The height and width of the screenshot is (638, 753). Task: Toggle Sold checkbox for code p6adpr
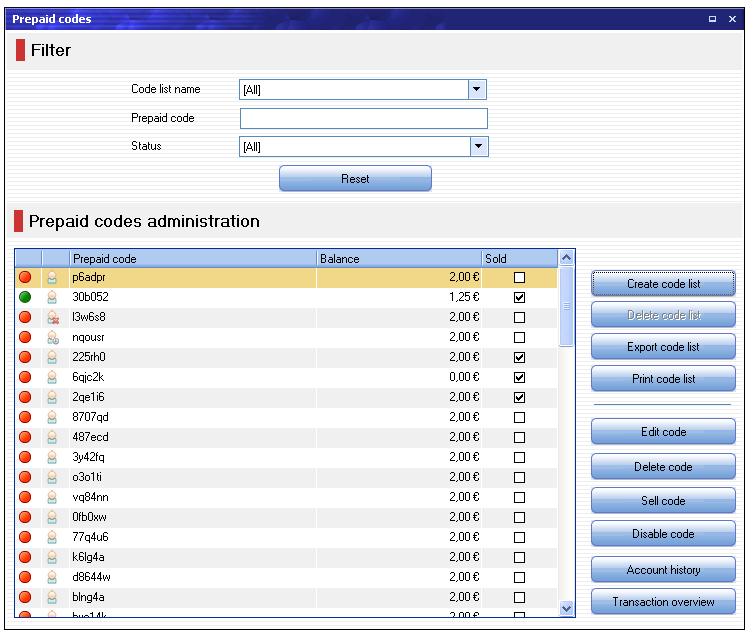(x=519, y=277)
